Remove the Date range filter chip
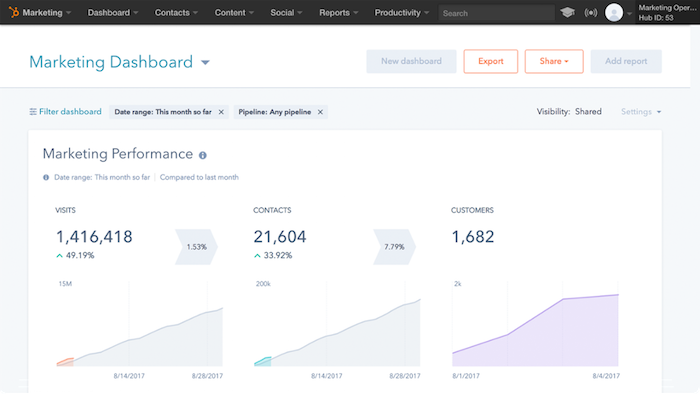Image resolution: width=700 pixels, height=394 pixels. pyautogui.click(x=221, y=112)
